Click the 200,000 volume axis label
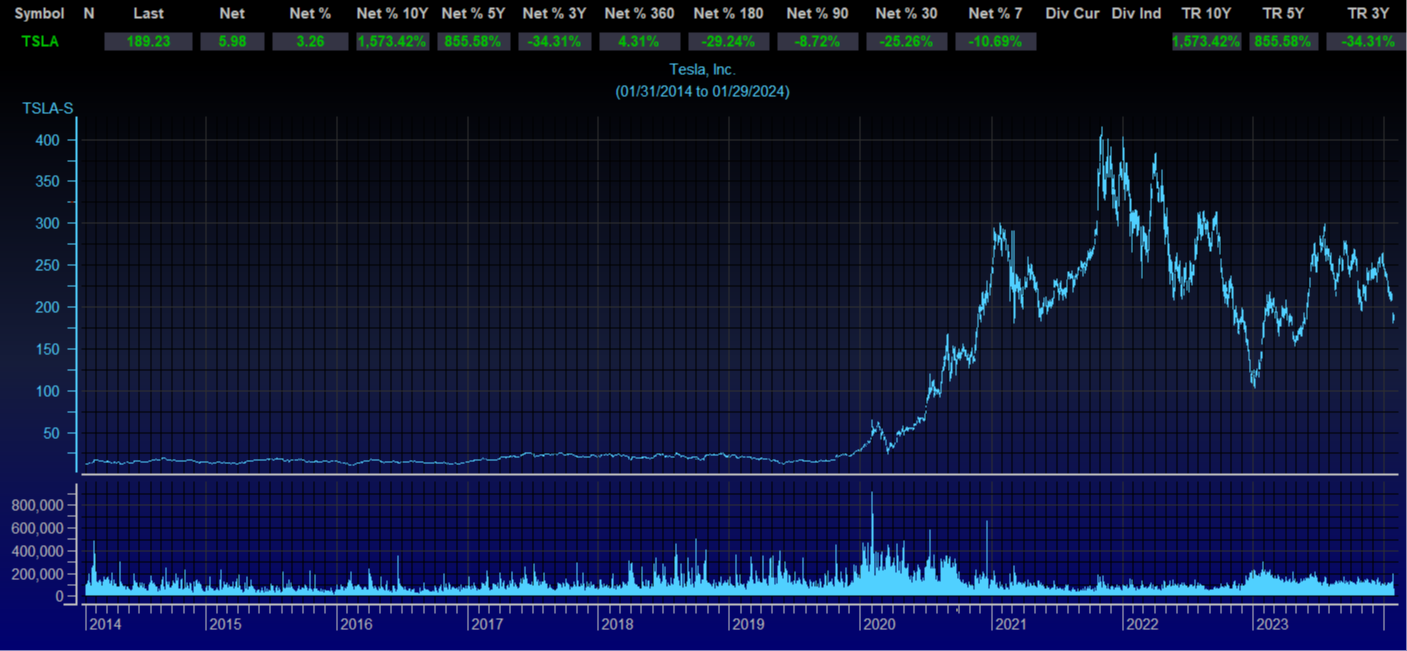Screen dimensions: 1407x651 (38, 574)
